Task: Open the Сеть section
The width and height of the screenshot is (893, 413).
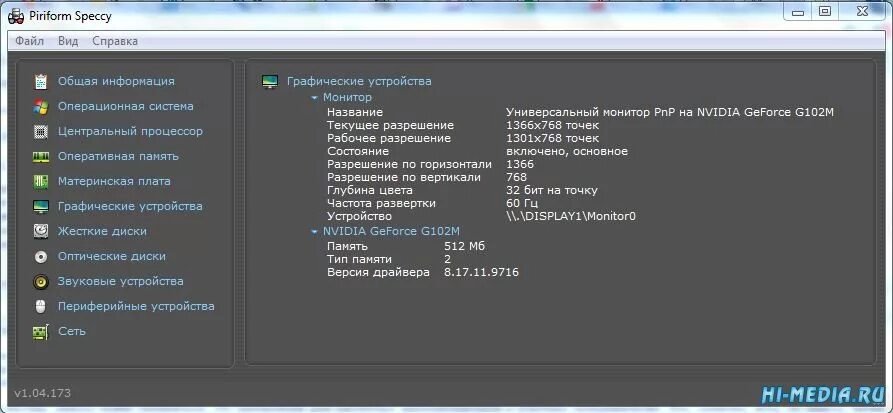Action: click(72, 332)
